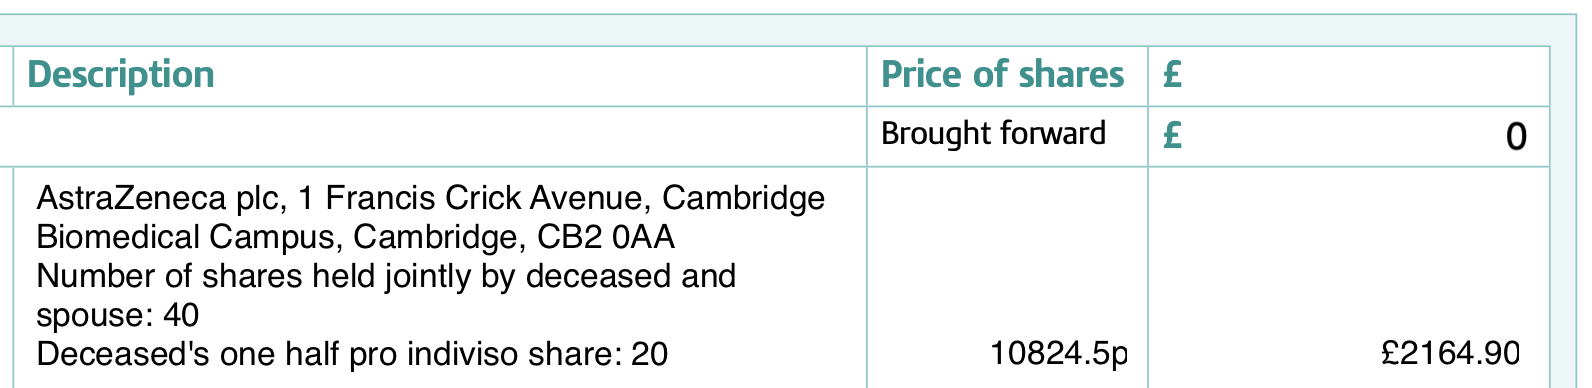
Task: Select the Brought forward label
Action: (993, 134)
